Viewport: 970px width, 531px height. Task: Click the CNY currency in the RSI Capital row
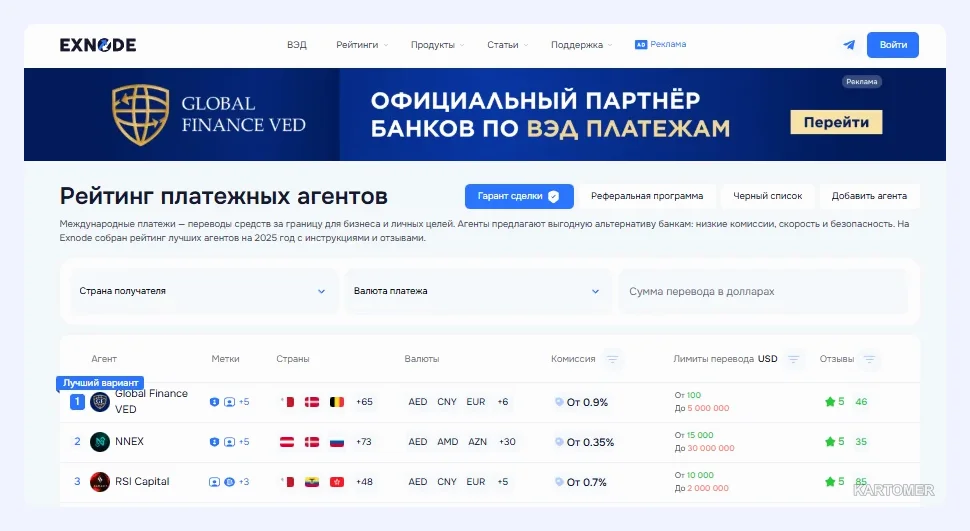coord(447,481)
